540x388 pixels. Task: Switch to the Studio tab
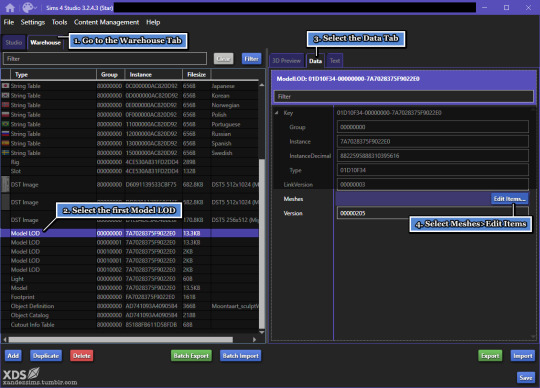(x=13, y=42)
